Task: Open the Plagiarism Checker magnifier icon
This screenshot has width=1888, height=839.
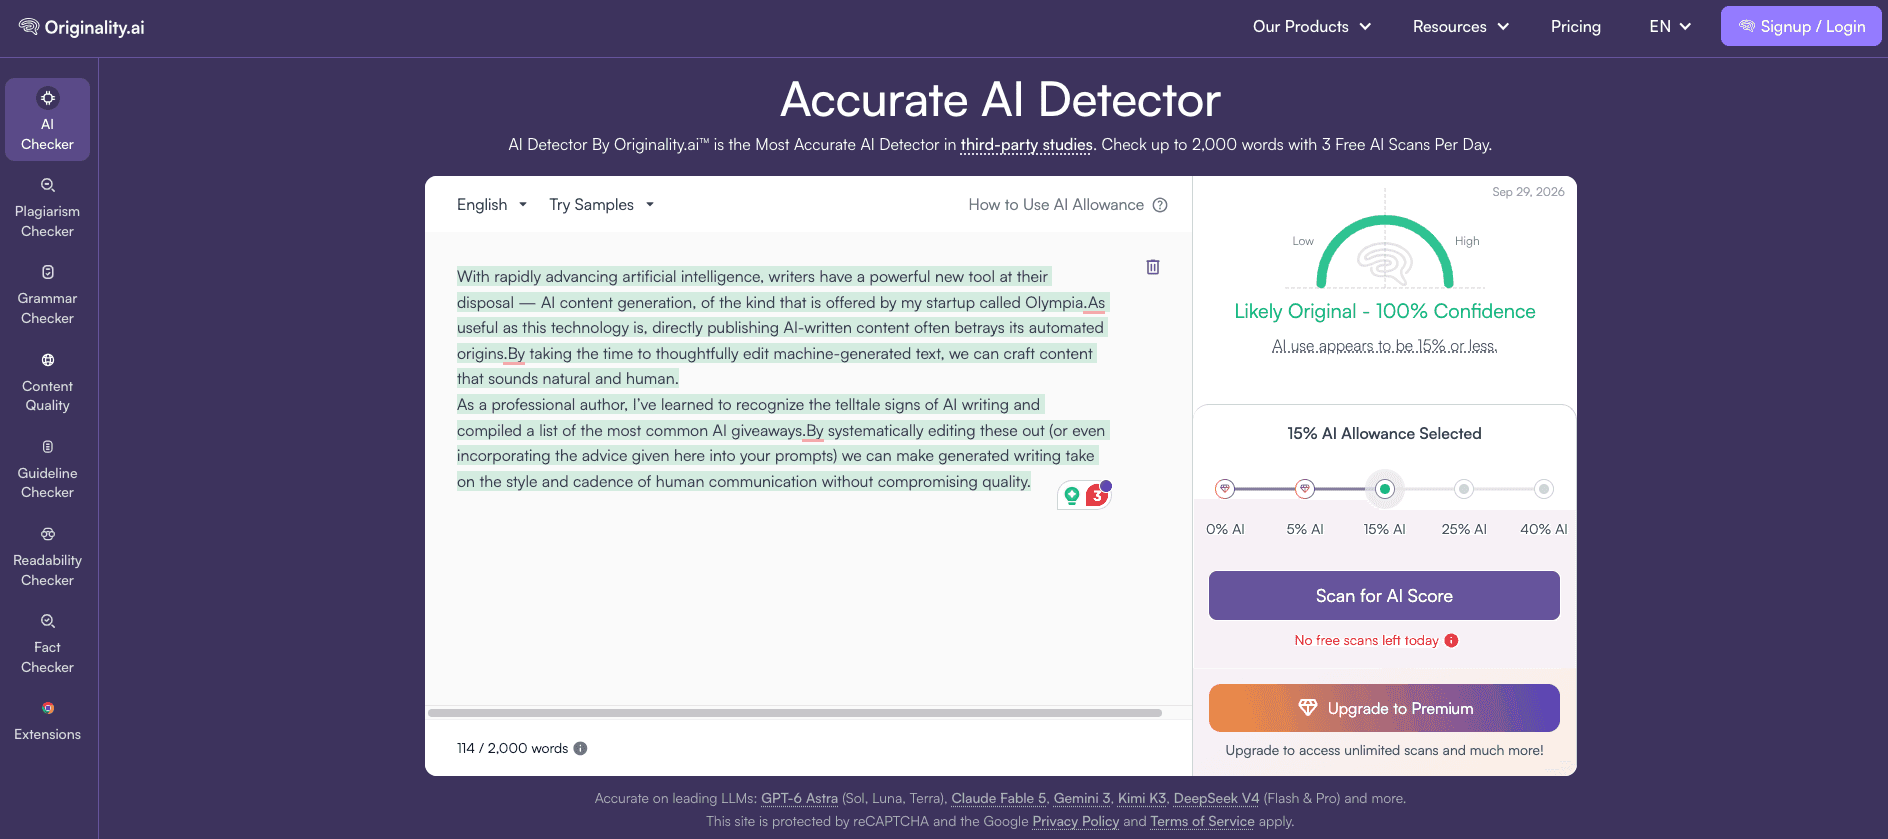Action: point(47,185)
